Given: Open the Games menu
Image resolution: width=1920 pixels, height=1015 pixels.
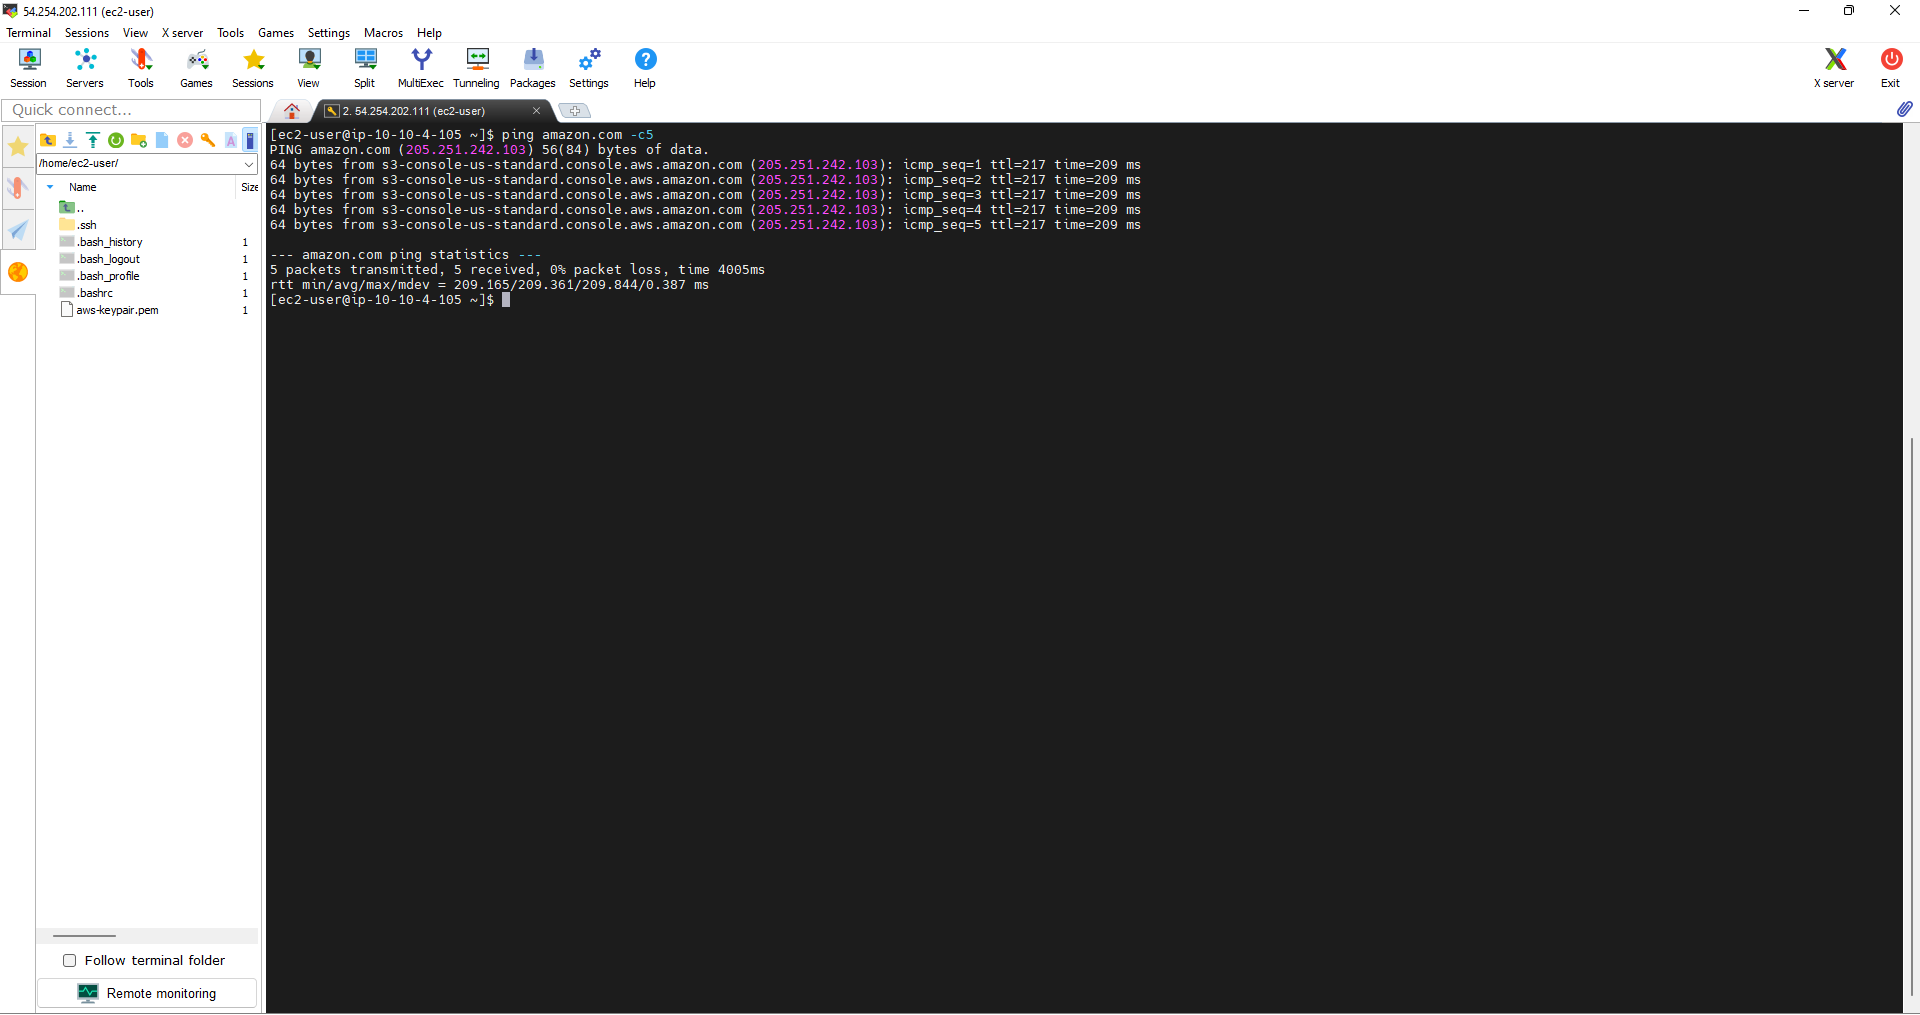Looking at the screenshot, I should (276, 33).
